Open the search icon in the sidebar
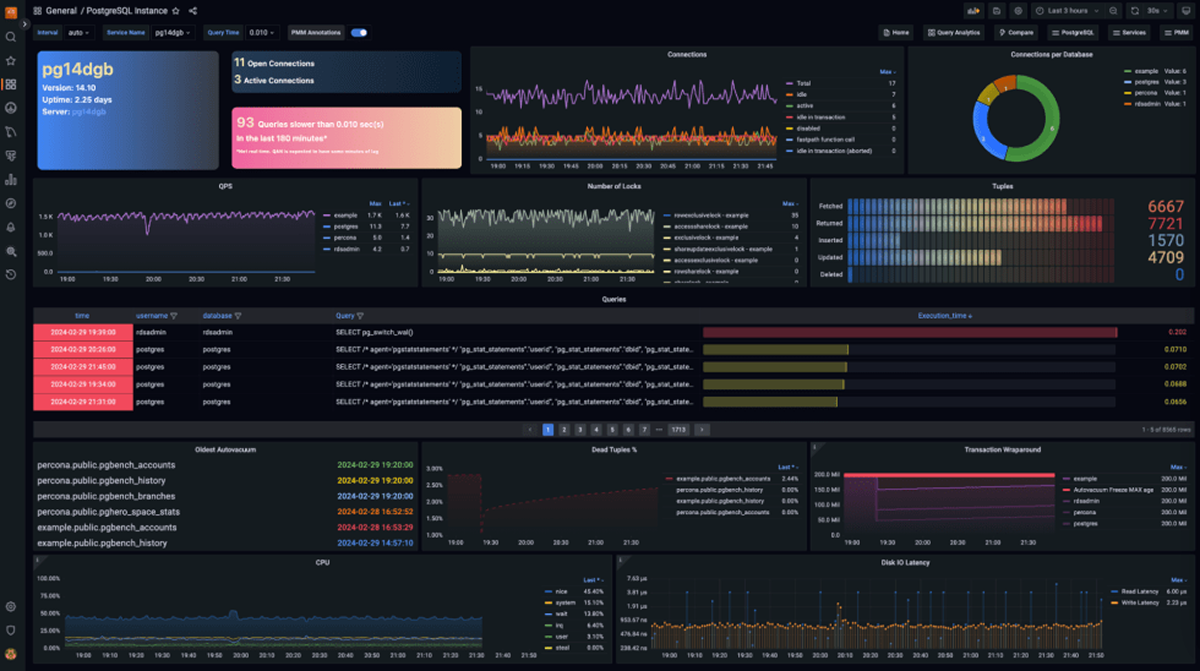1200x671 pixels. [x=11, y=37]
